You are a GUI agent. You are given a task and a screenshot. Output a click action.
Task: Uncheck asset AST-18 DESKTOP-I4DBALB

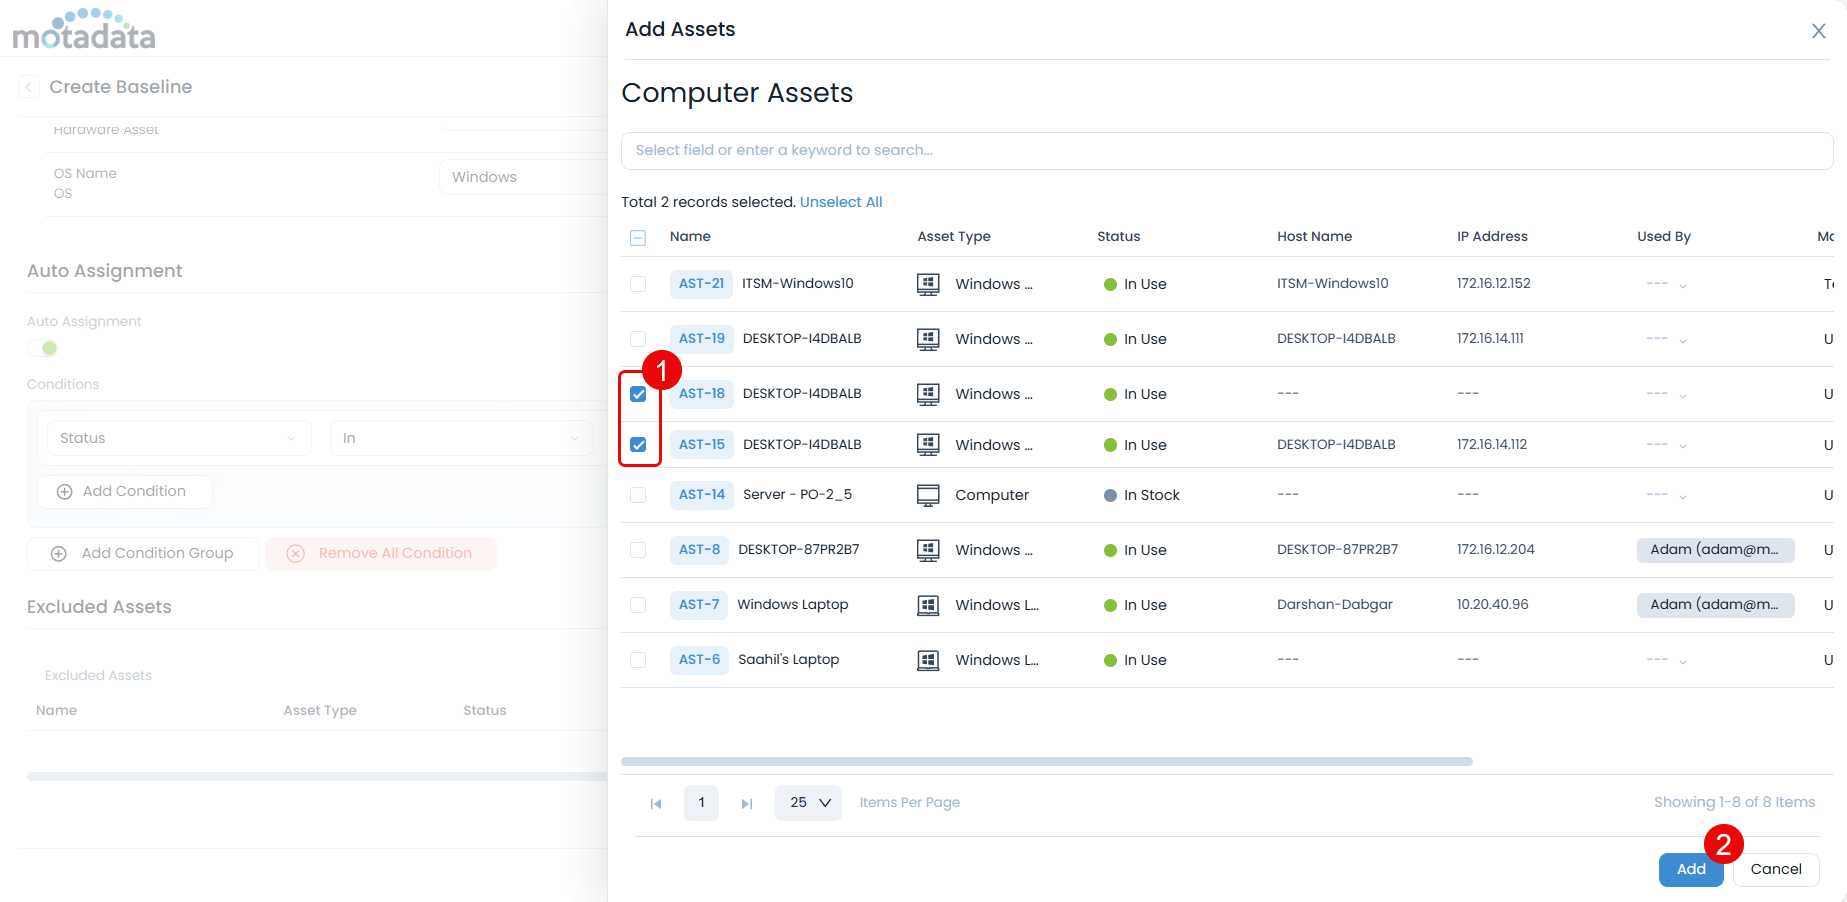pos(638,394)
